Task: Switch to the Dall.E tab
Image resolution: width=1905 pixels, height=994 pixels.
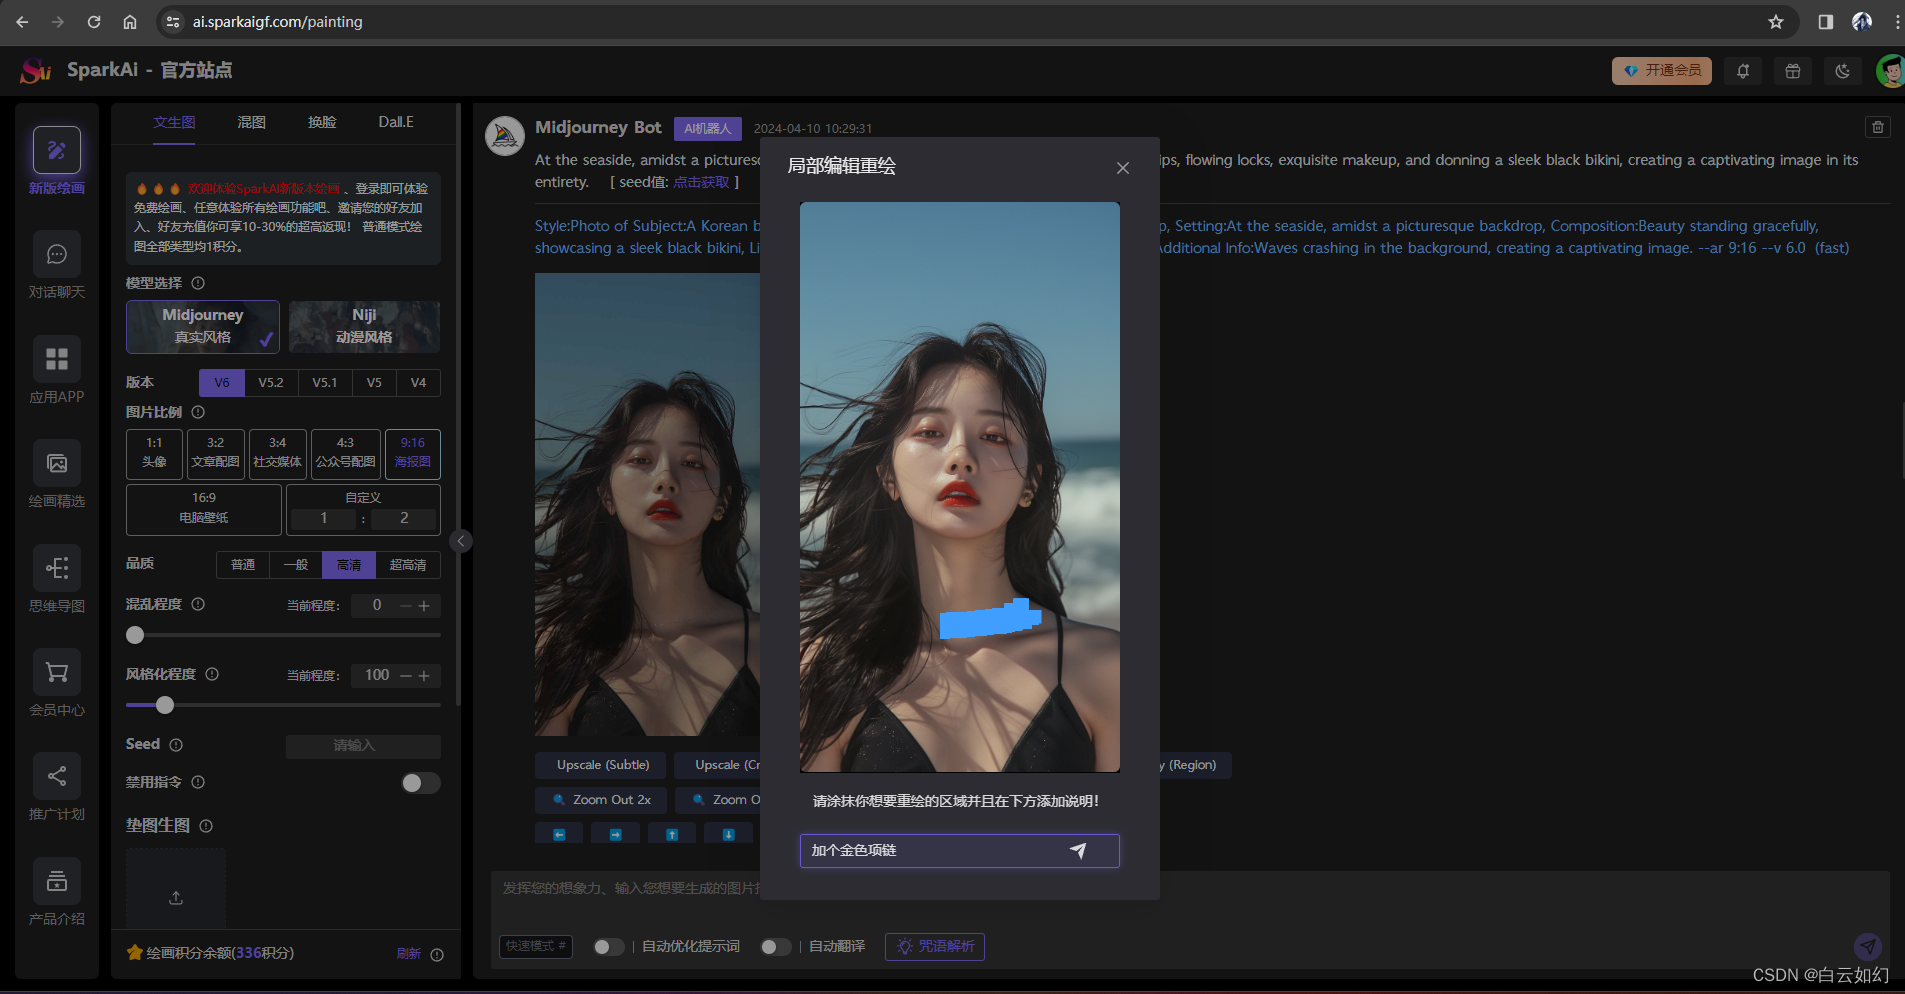Action: [395, 122]
